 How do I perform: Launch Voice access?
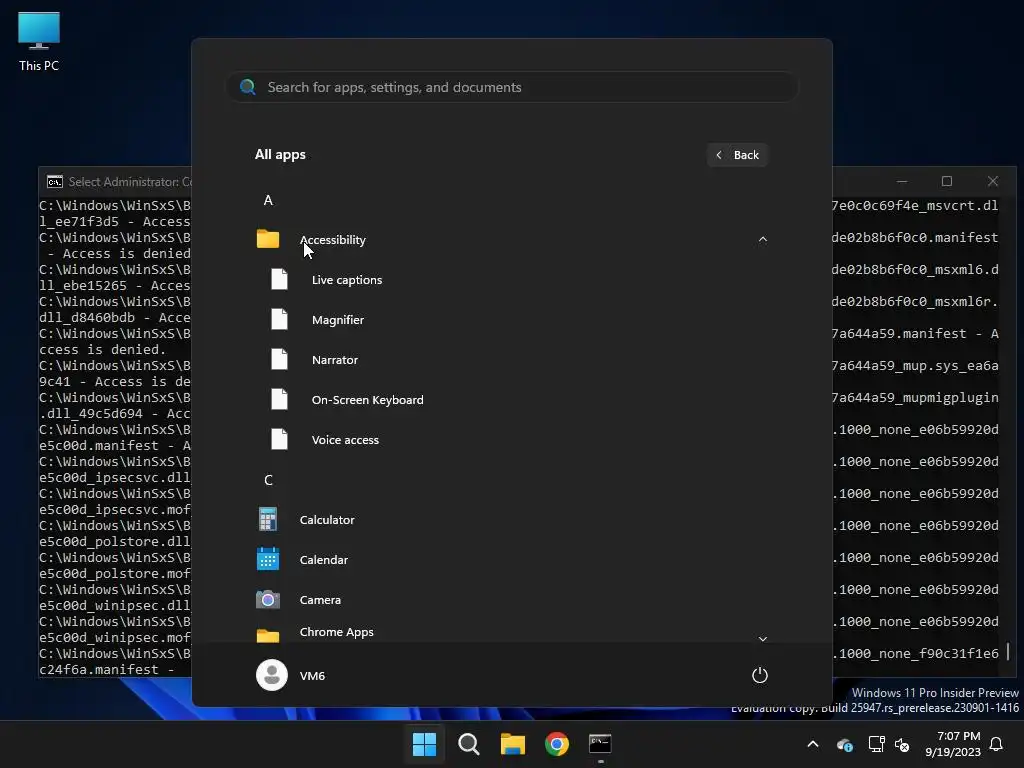[345, 440]
